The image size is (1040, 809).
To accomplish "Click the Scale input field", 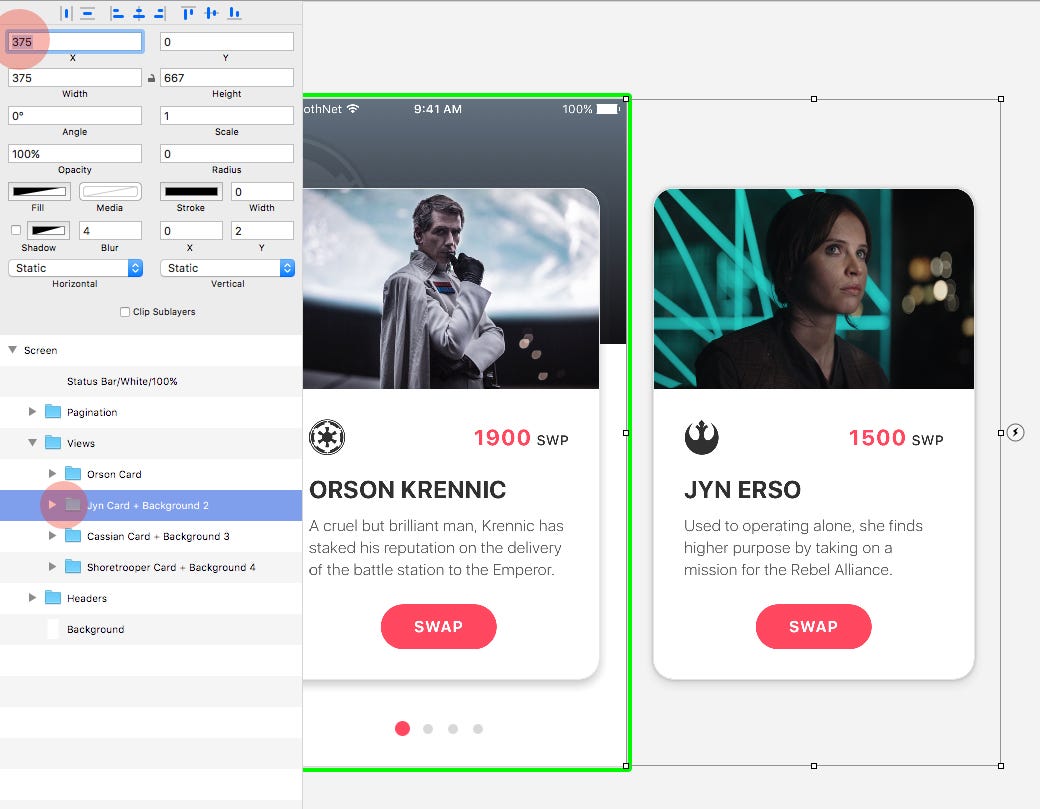I will pyautogui.click(x=227, y=115).
